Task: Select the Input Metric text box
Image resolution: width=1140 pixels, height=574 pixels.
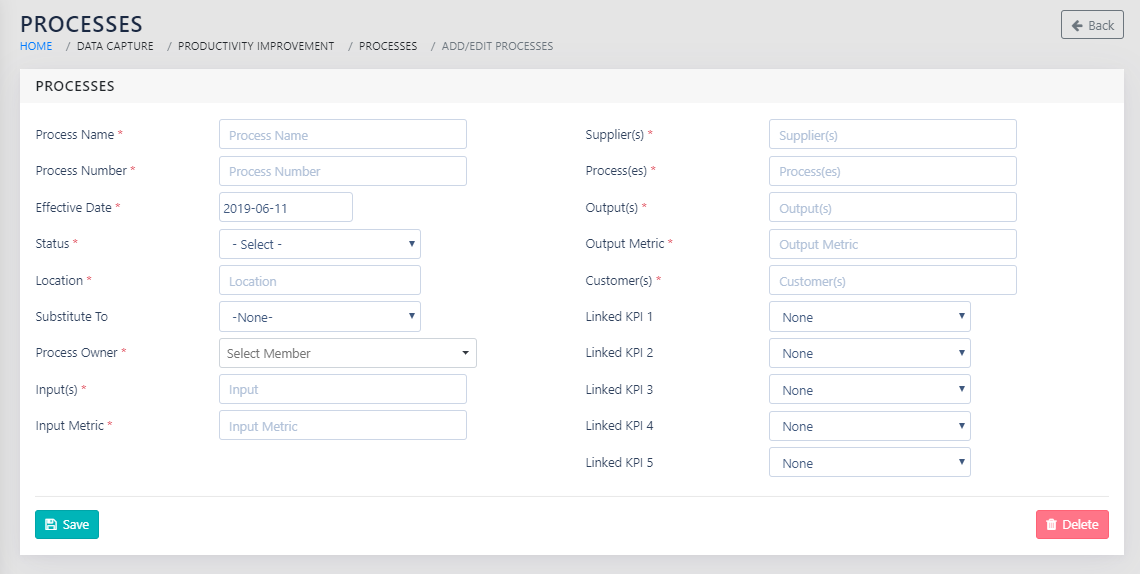Action: click(342, 426)
